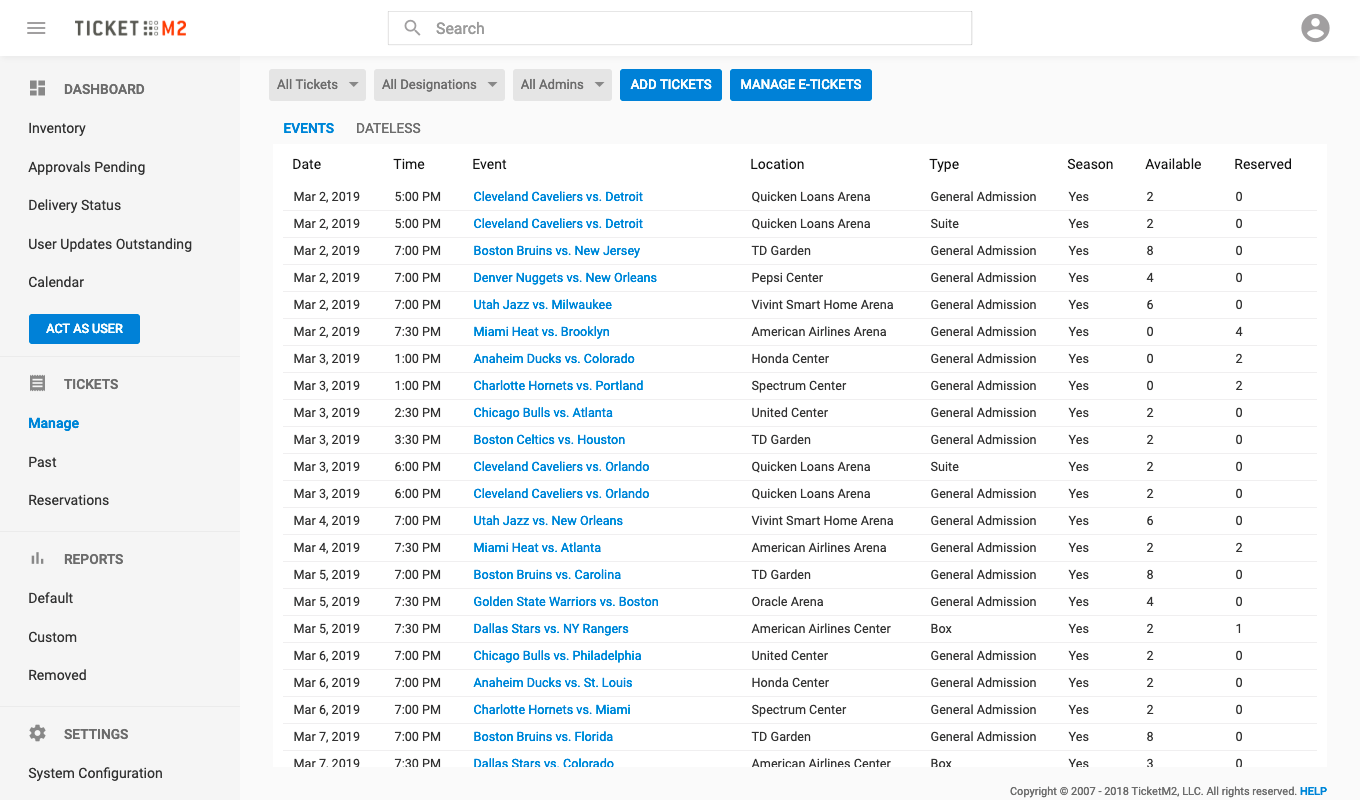Image resolution: width=1360 pixels, height=800 pixels.
Task: Click the Act As User button
Action: coord(84,329)
